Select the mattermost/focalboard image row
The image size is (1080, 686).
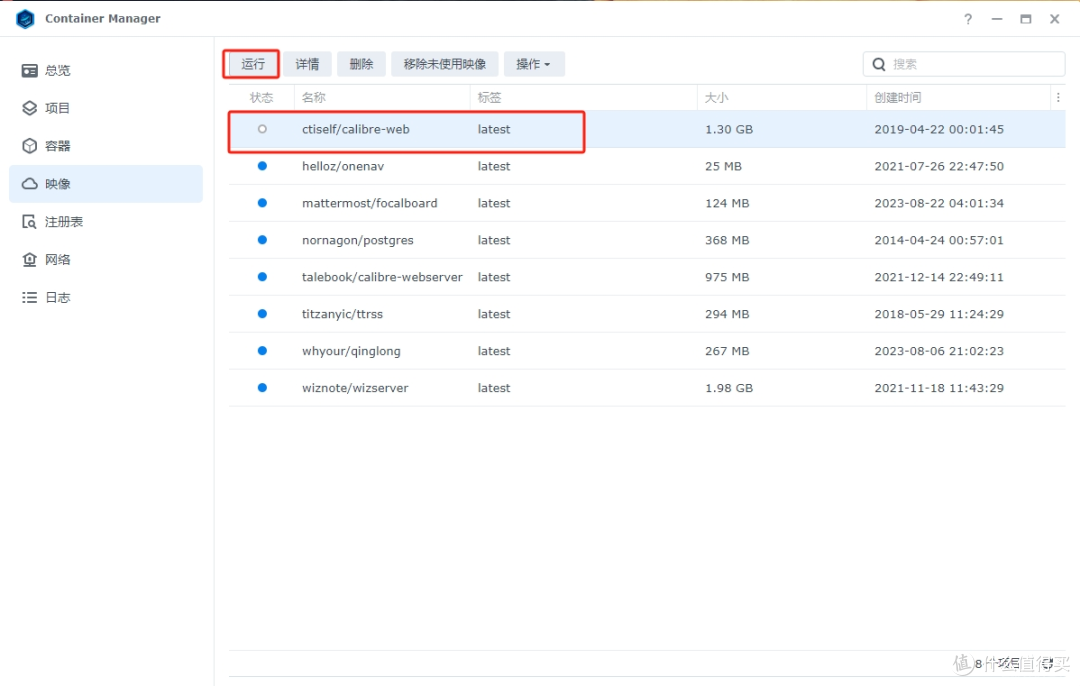(647, 203)
